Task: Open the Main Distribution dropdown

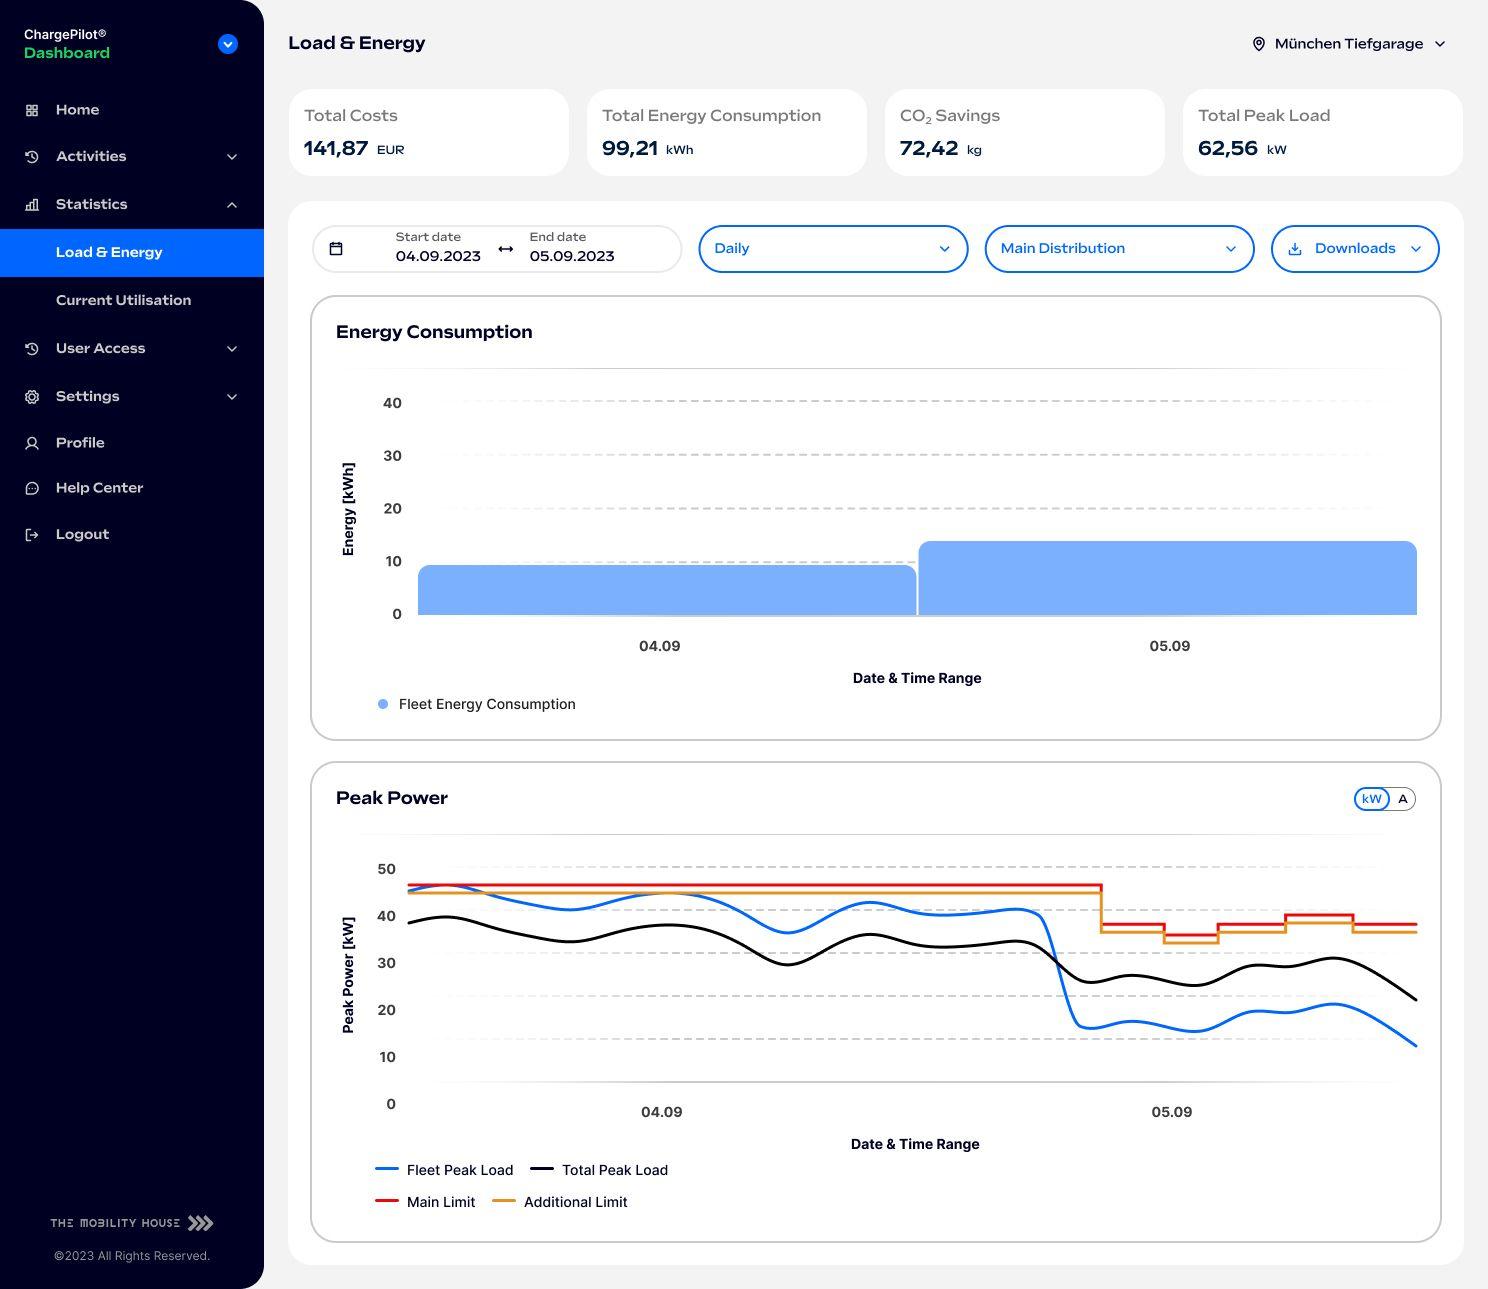Action: pyautogui.click(x=1119, y=248)
